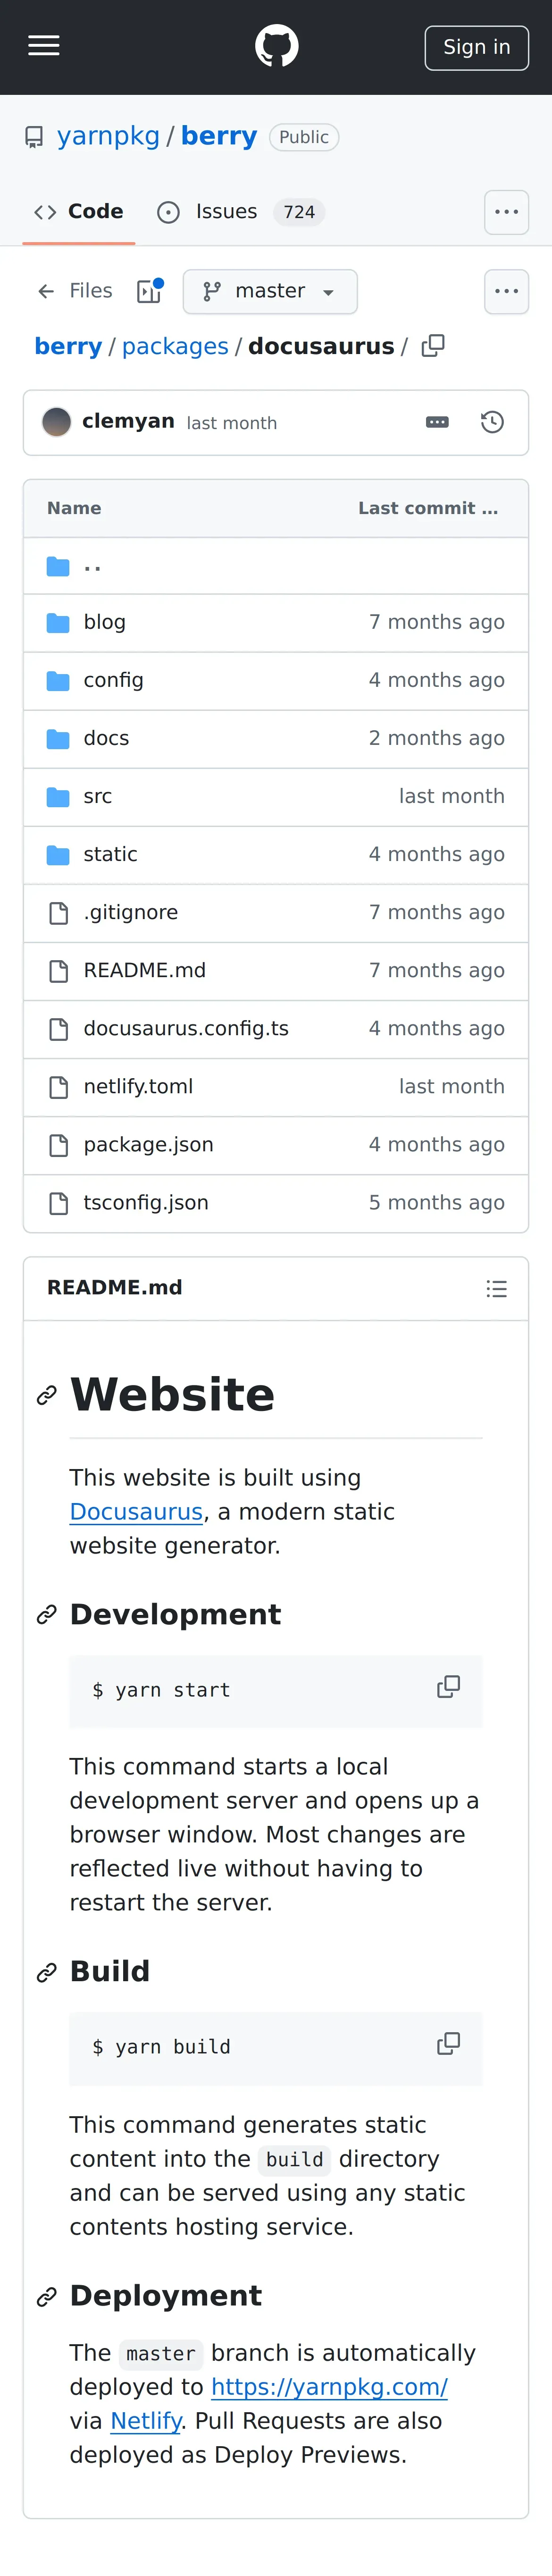Navigate to packages in breadcrumb
Image resolution: width=552 pixels, height=2576 pixels.
pyautogui.click(x=175, y=346)
